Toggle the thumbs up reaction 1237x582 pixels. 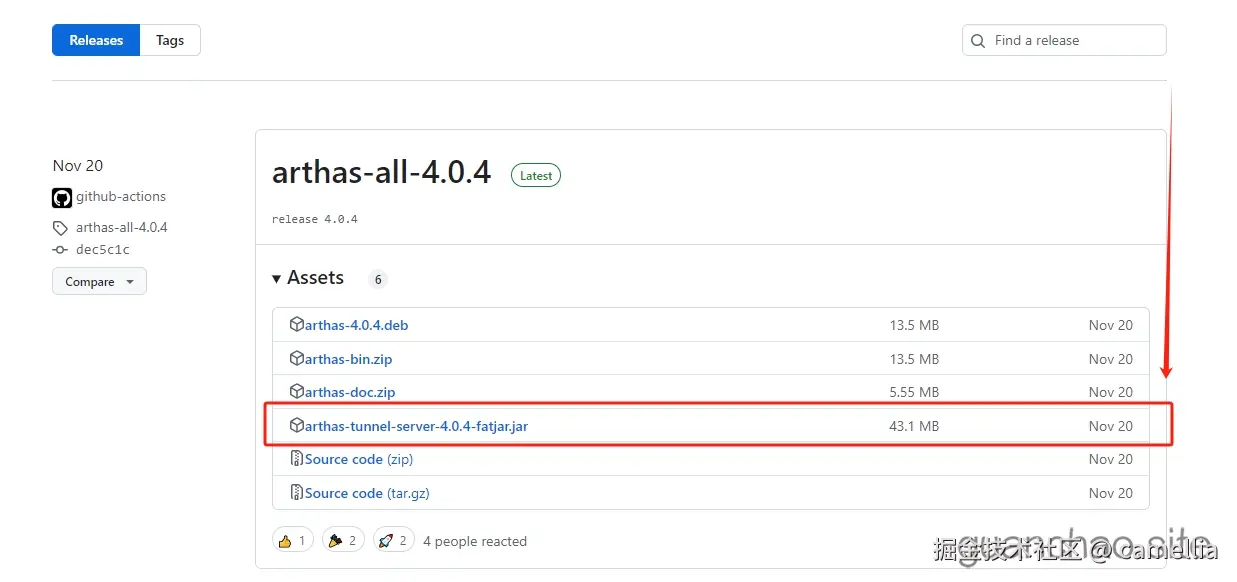(292, 540)
